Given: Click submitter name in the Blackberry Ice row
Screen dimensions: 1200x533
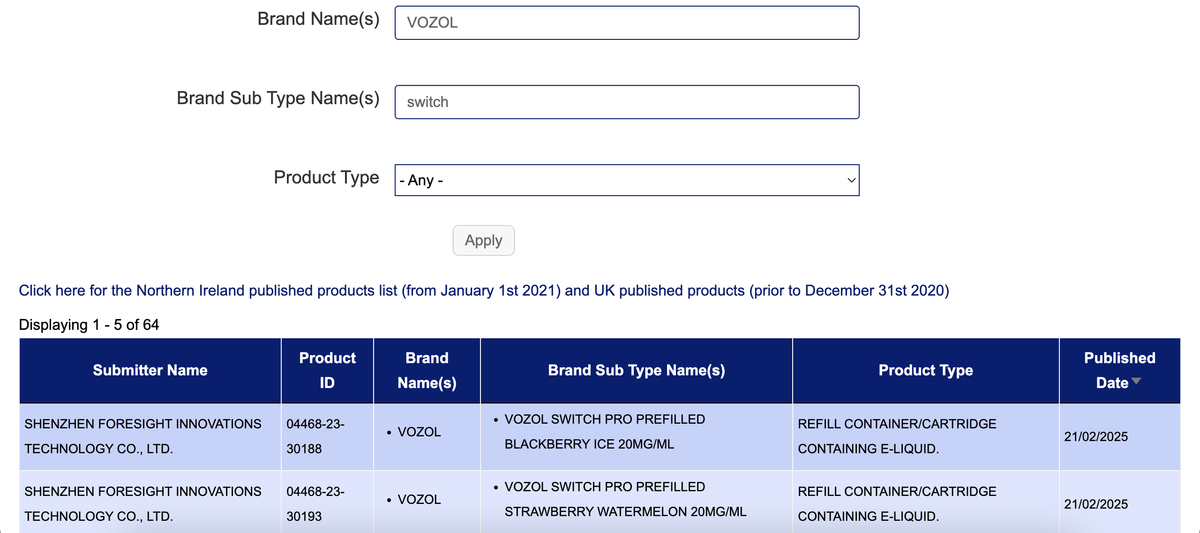Looking at the screenshot, I should click(143, 436).
